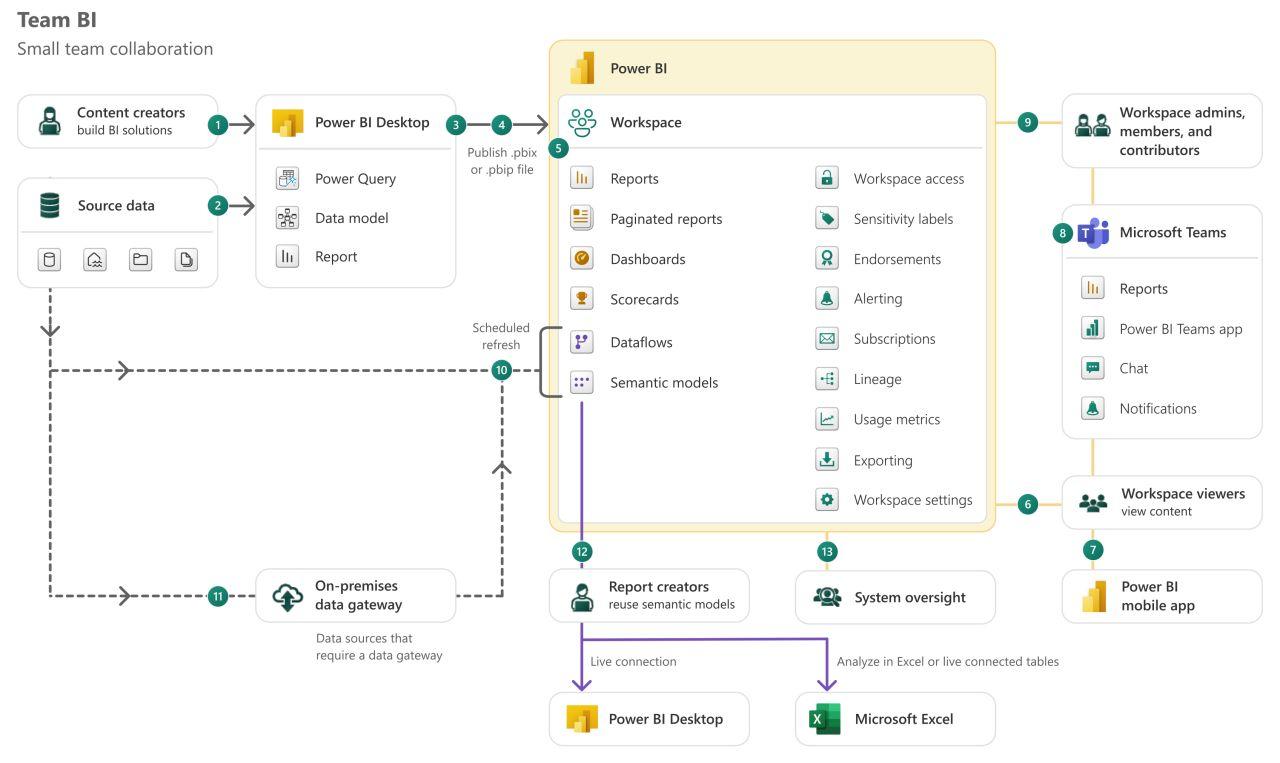The height and width of the screenshot is (763, 1280).
Task: Click the 'build BI solutions' subtext
Action: coord(124,130)
